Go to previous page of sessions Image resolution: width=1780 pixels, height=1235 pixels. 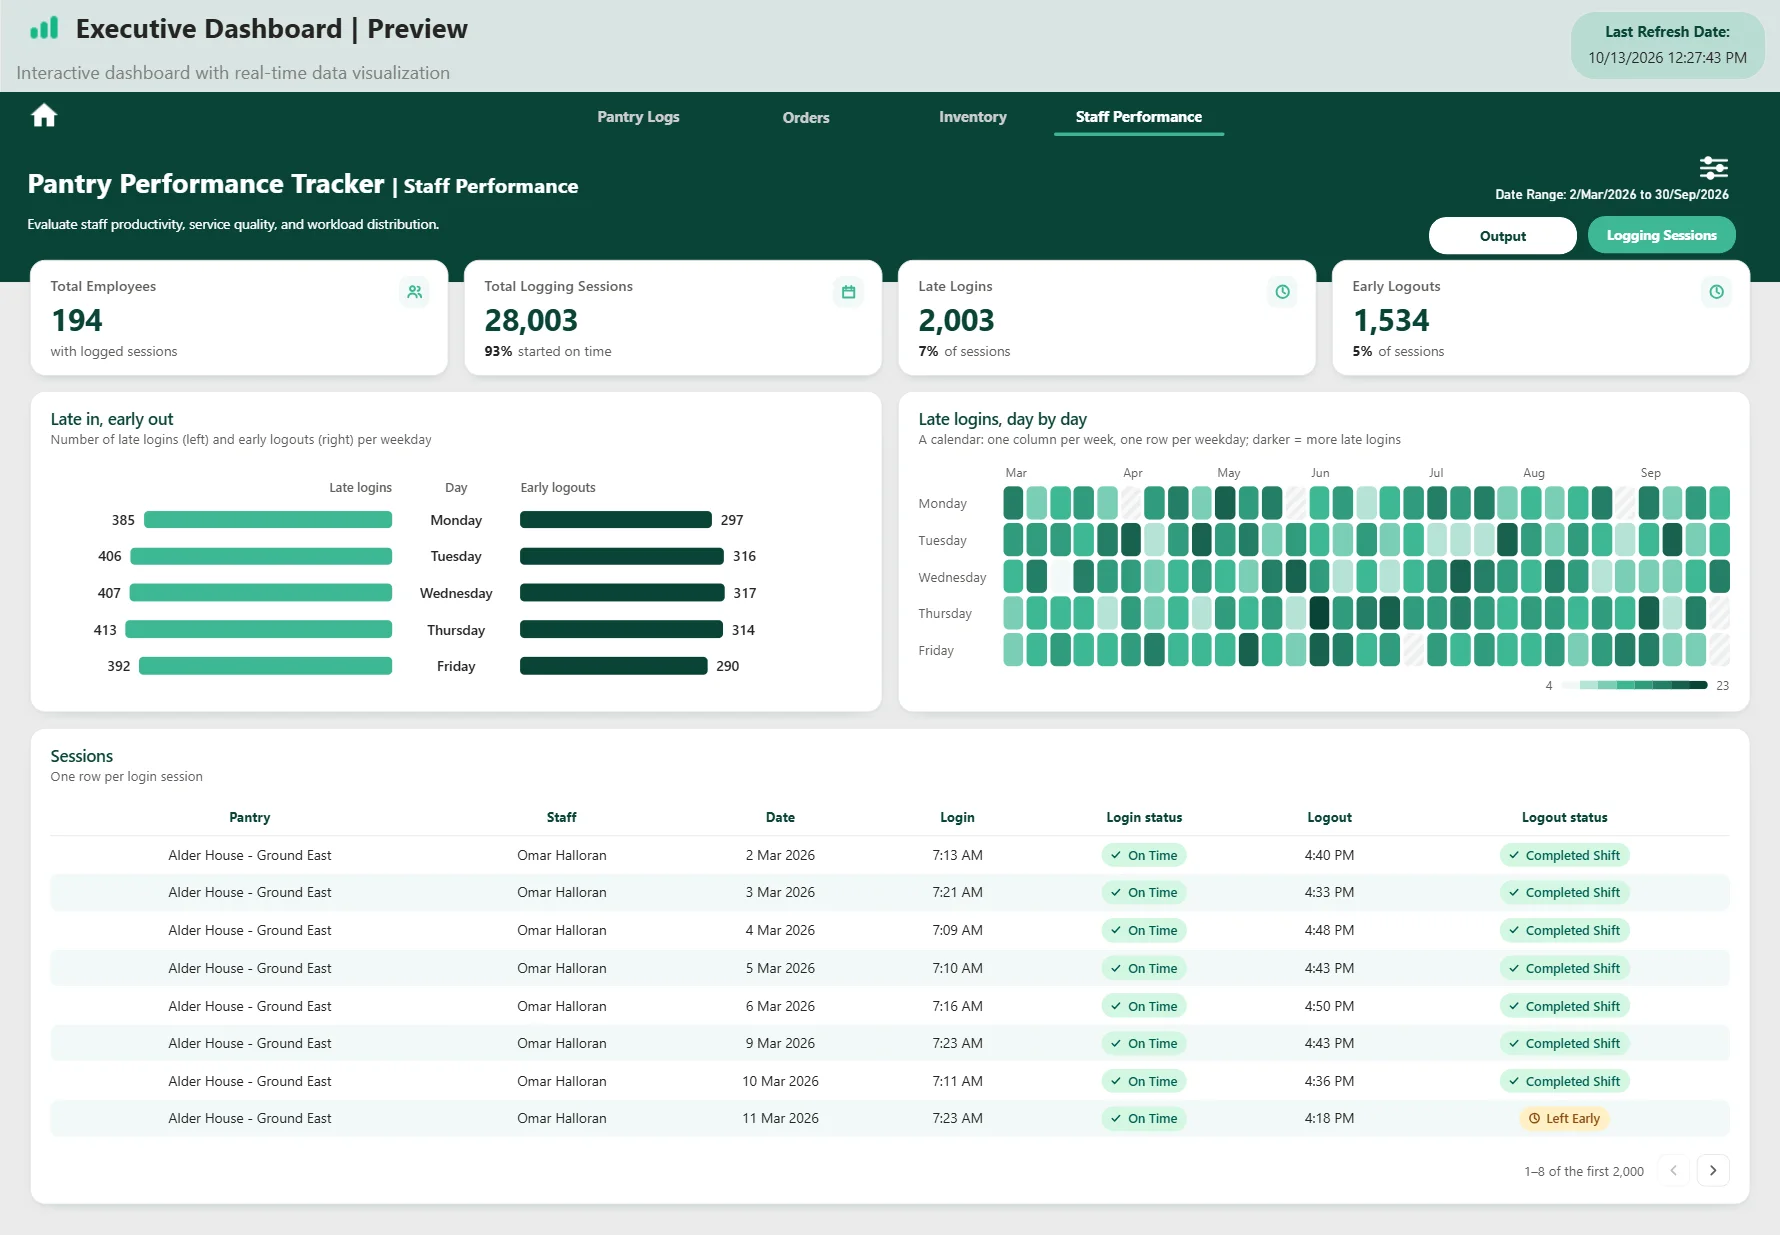(1673, 1170)
